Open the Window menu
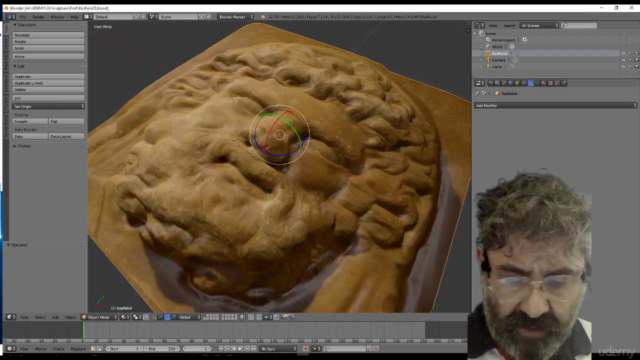The width and height of the screenshot is (640, 360). tap(57, 17)
